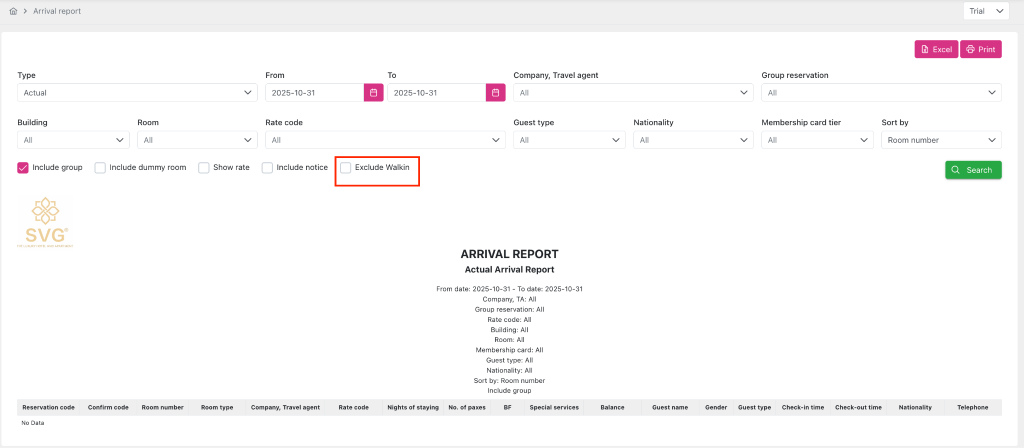Click the Arrival report breadcrumb item
This screenshot has width=1024, height=448.
click(x=57, y=11)
